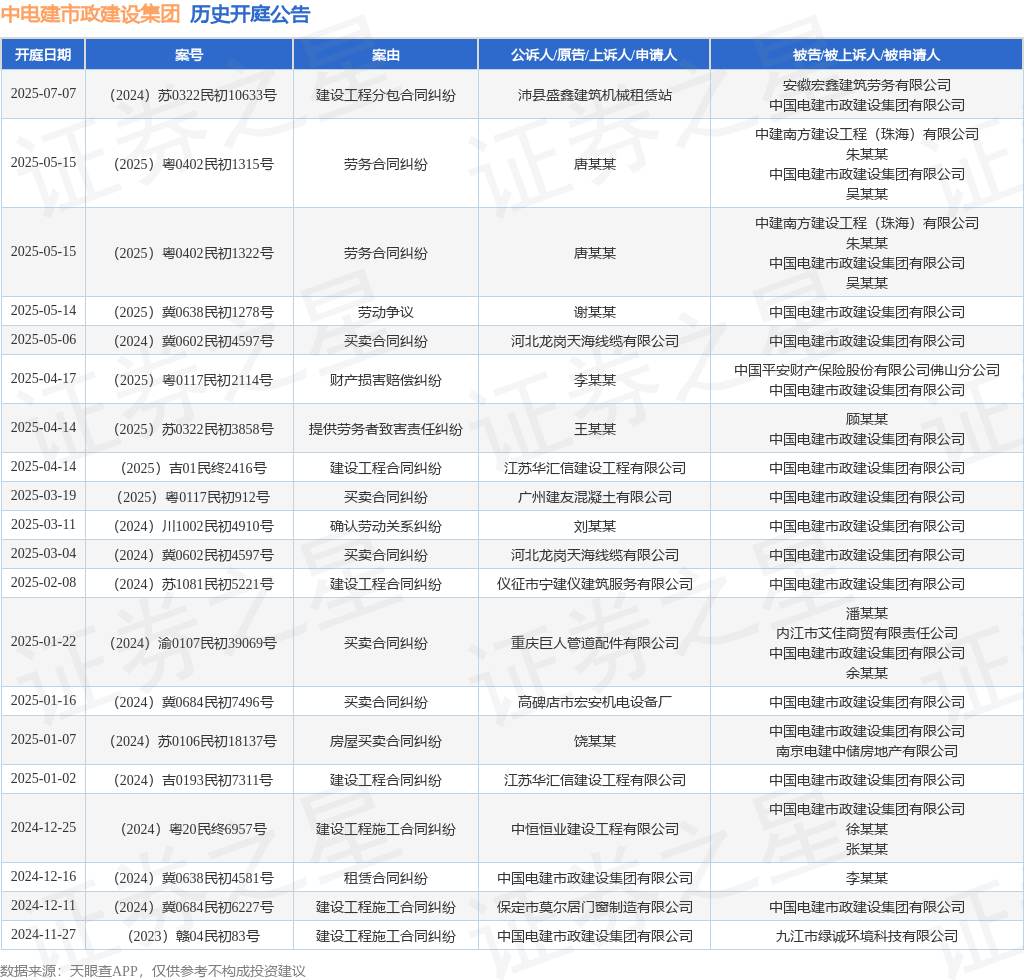Click date 2024-11-27
1024x980 pixels.
[43, 934]
